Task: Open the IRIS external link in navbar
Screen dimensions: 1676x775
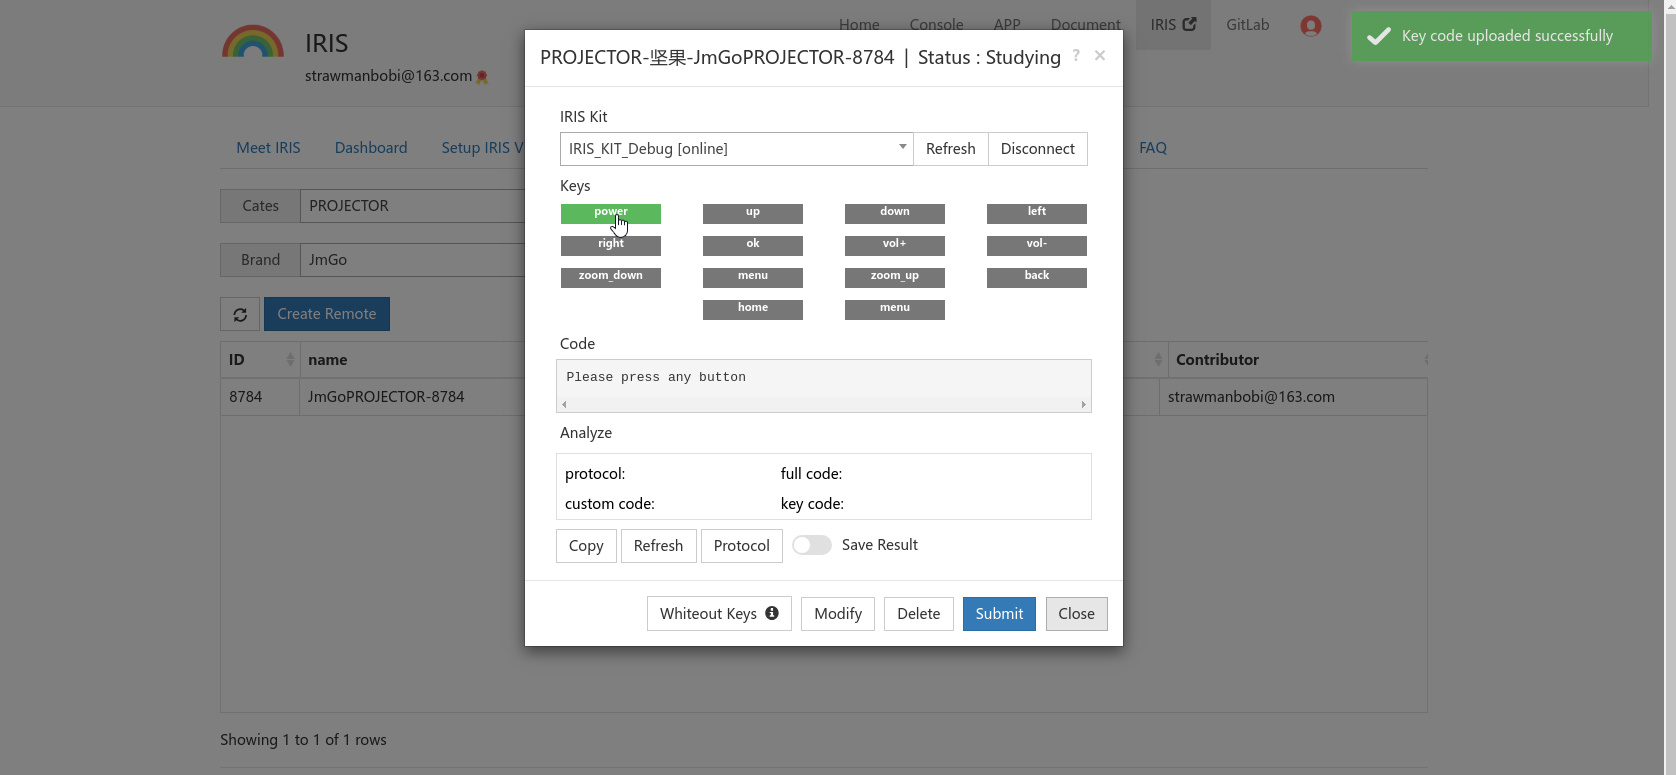Action: (1172, 25)
